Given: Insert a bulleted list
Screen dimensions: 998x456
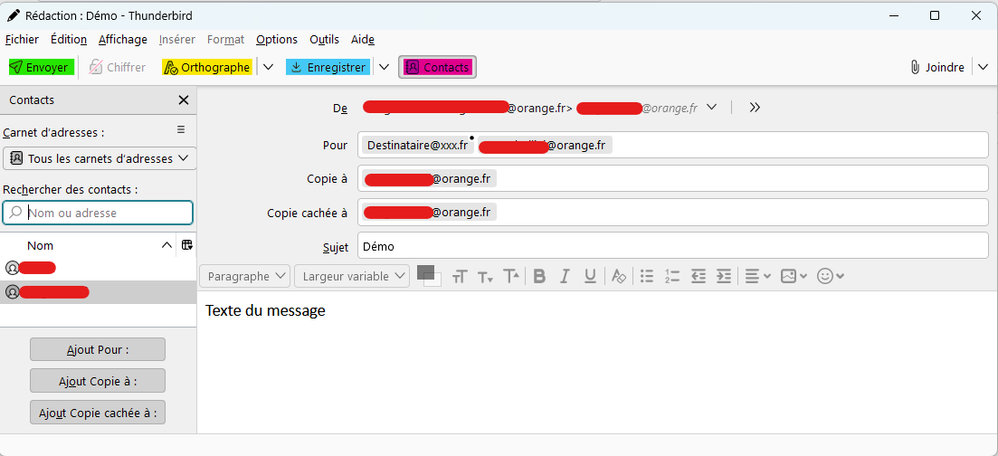Looking at the screenshot, I should tap(647, 276).
